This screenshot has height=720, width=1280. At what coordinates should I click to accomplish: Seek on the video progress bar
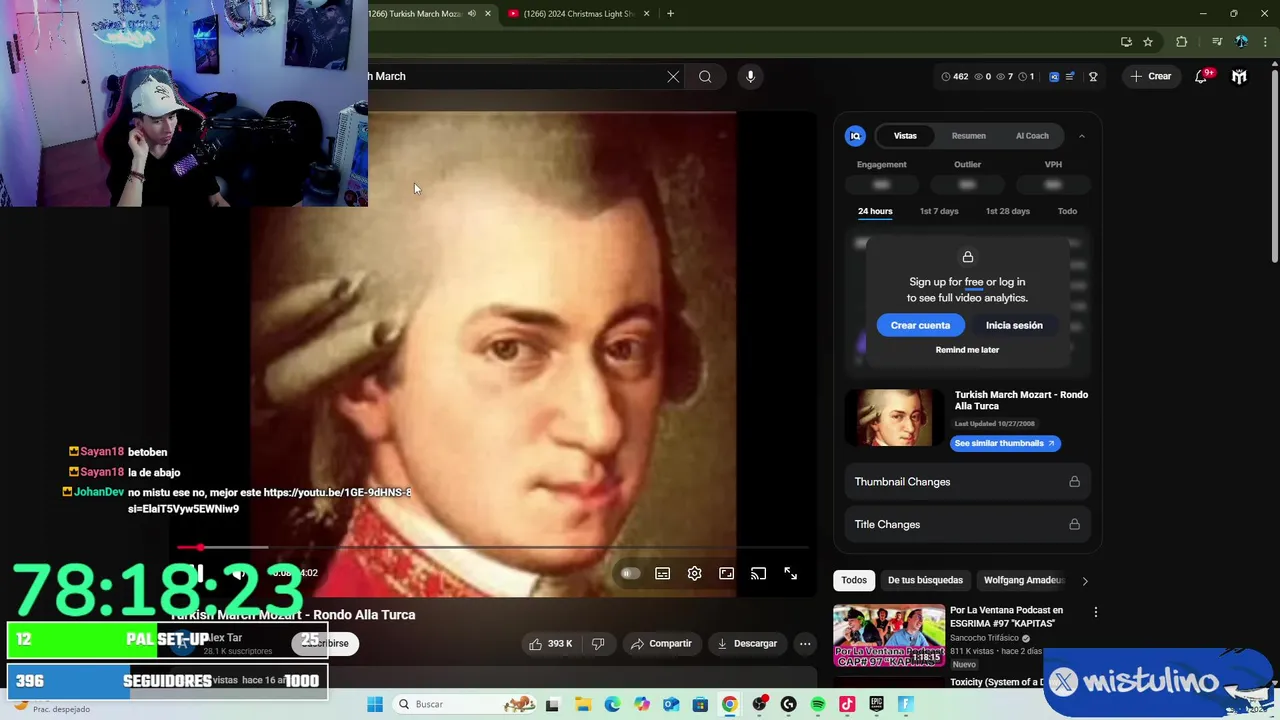[x=493, y=547]
